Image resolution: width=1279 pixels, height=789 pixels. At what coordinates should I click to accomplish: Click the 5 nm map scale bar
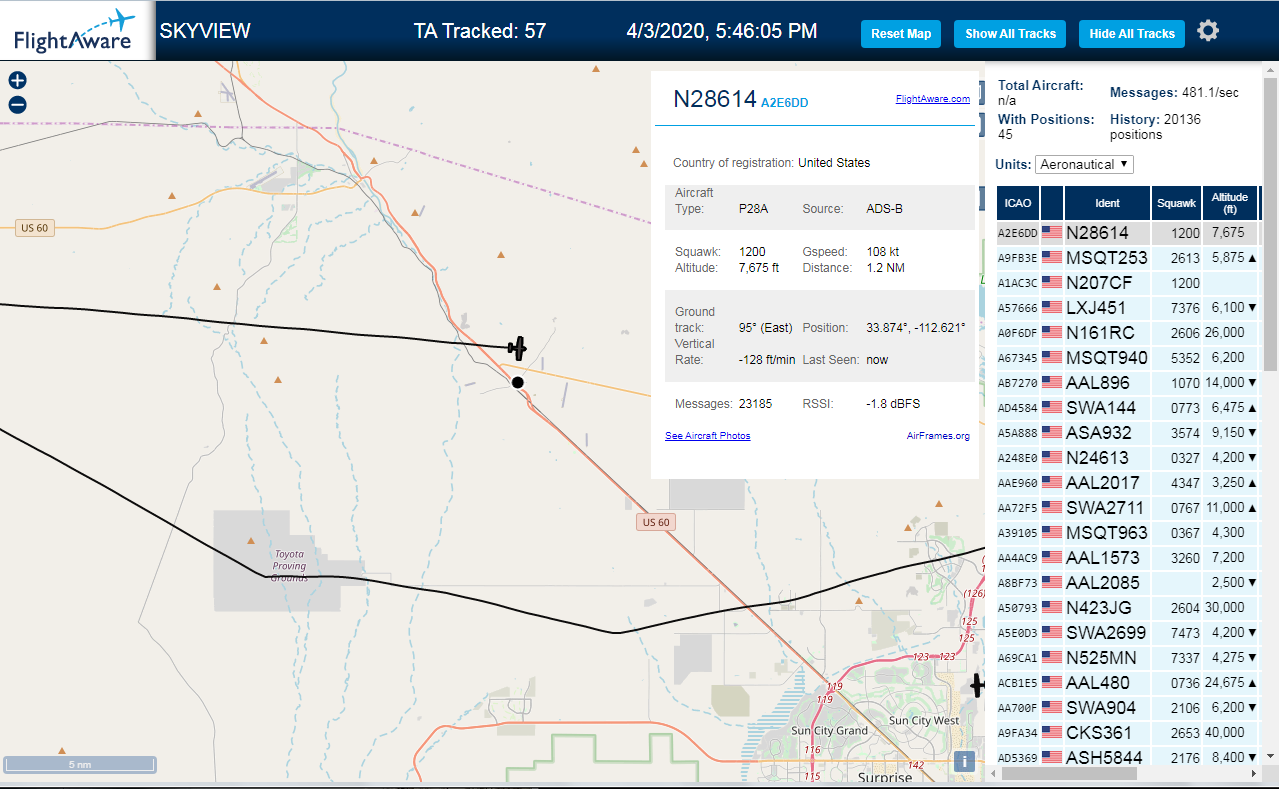tap(80, 764)
